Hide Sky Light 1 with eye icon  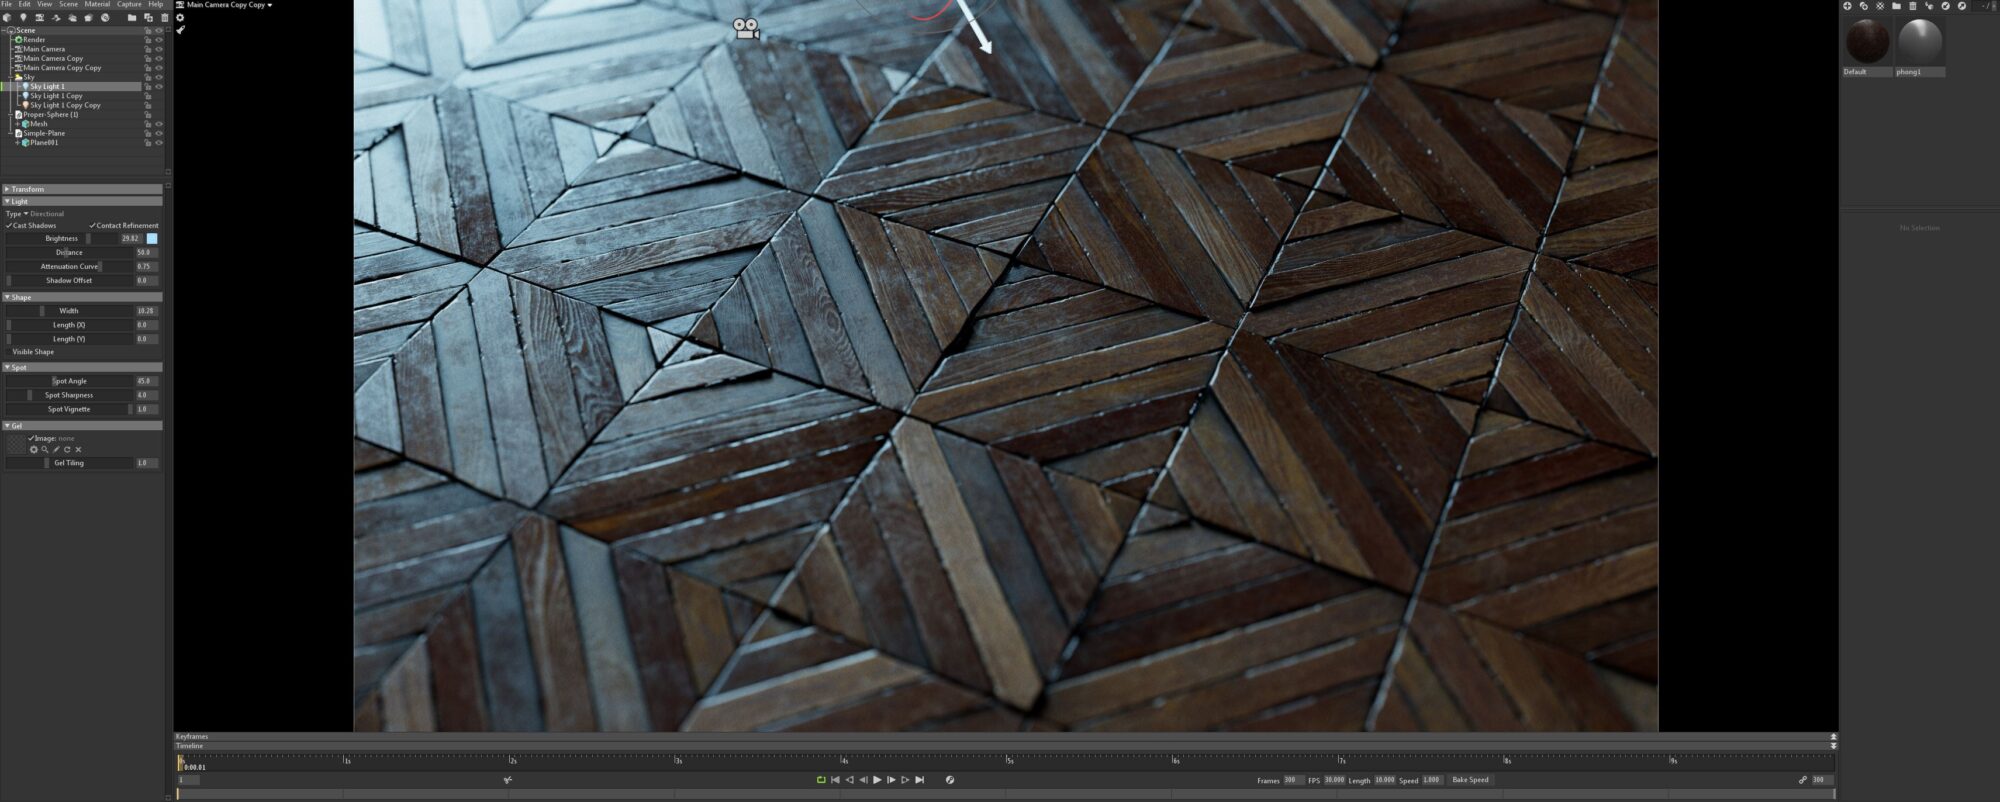point(159,87)
